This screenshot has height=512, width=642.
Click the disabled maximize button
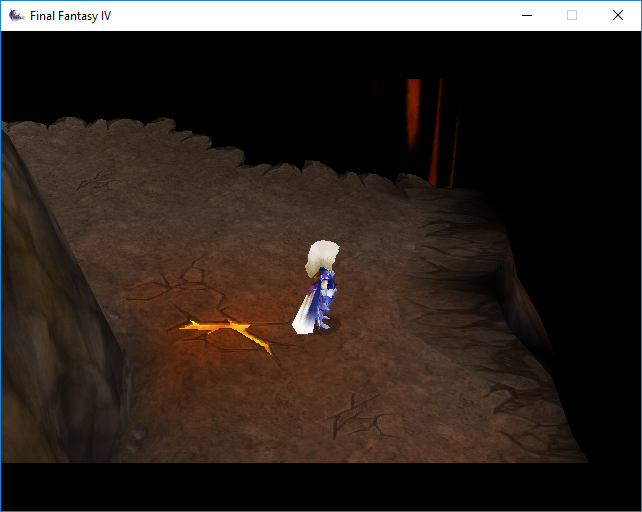572,16
